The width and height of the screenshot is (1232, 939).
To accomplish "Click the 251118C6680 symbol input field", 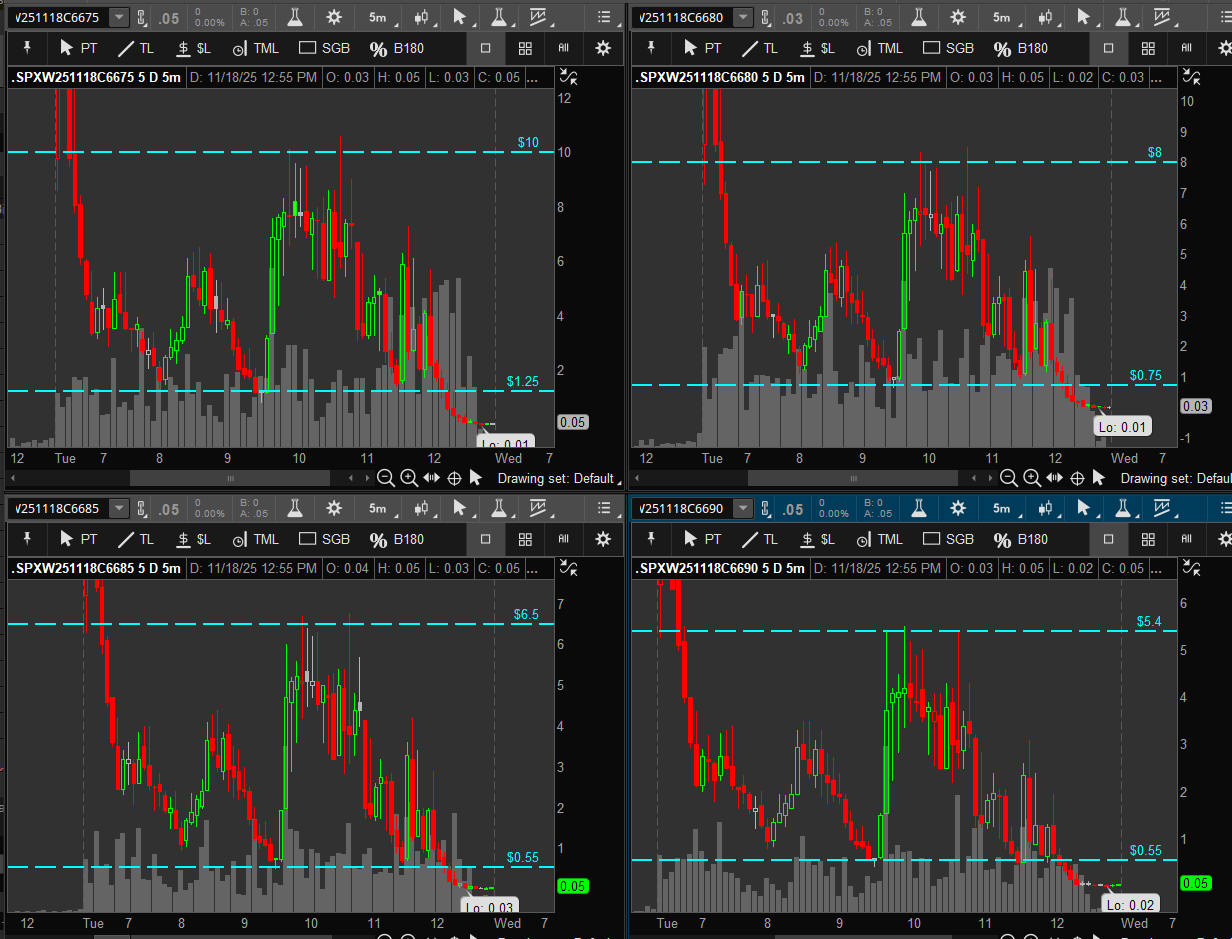I will (682, 17).
